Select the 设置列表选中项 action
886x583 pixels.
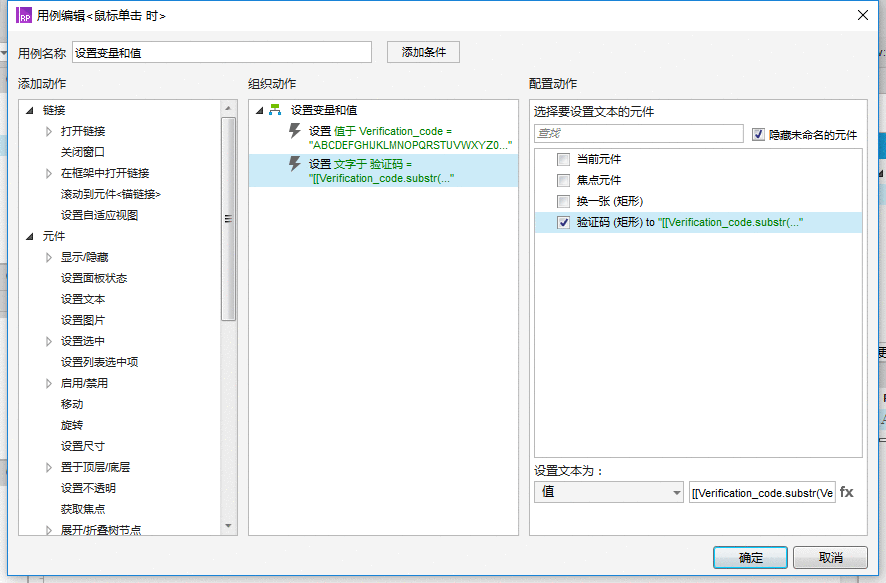[x=99, y=362]
